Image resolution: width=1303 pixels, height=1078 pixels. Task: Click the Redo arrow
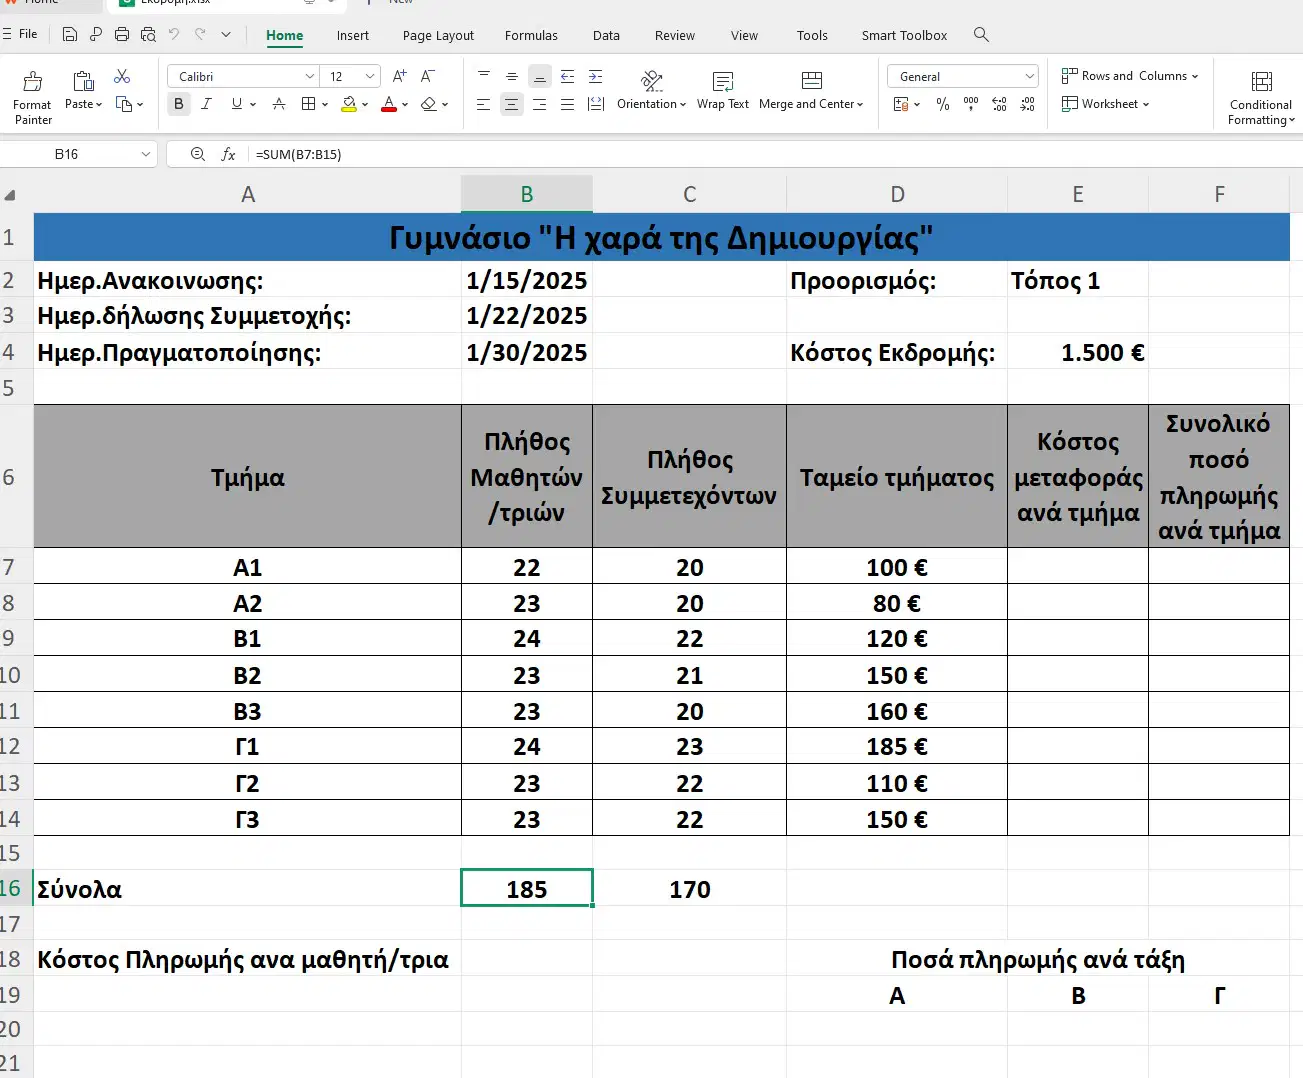200,35
